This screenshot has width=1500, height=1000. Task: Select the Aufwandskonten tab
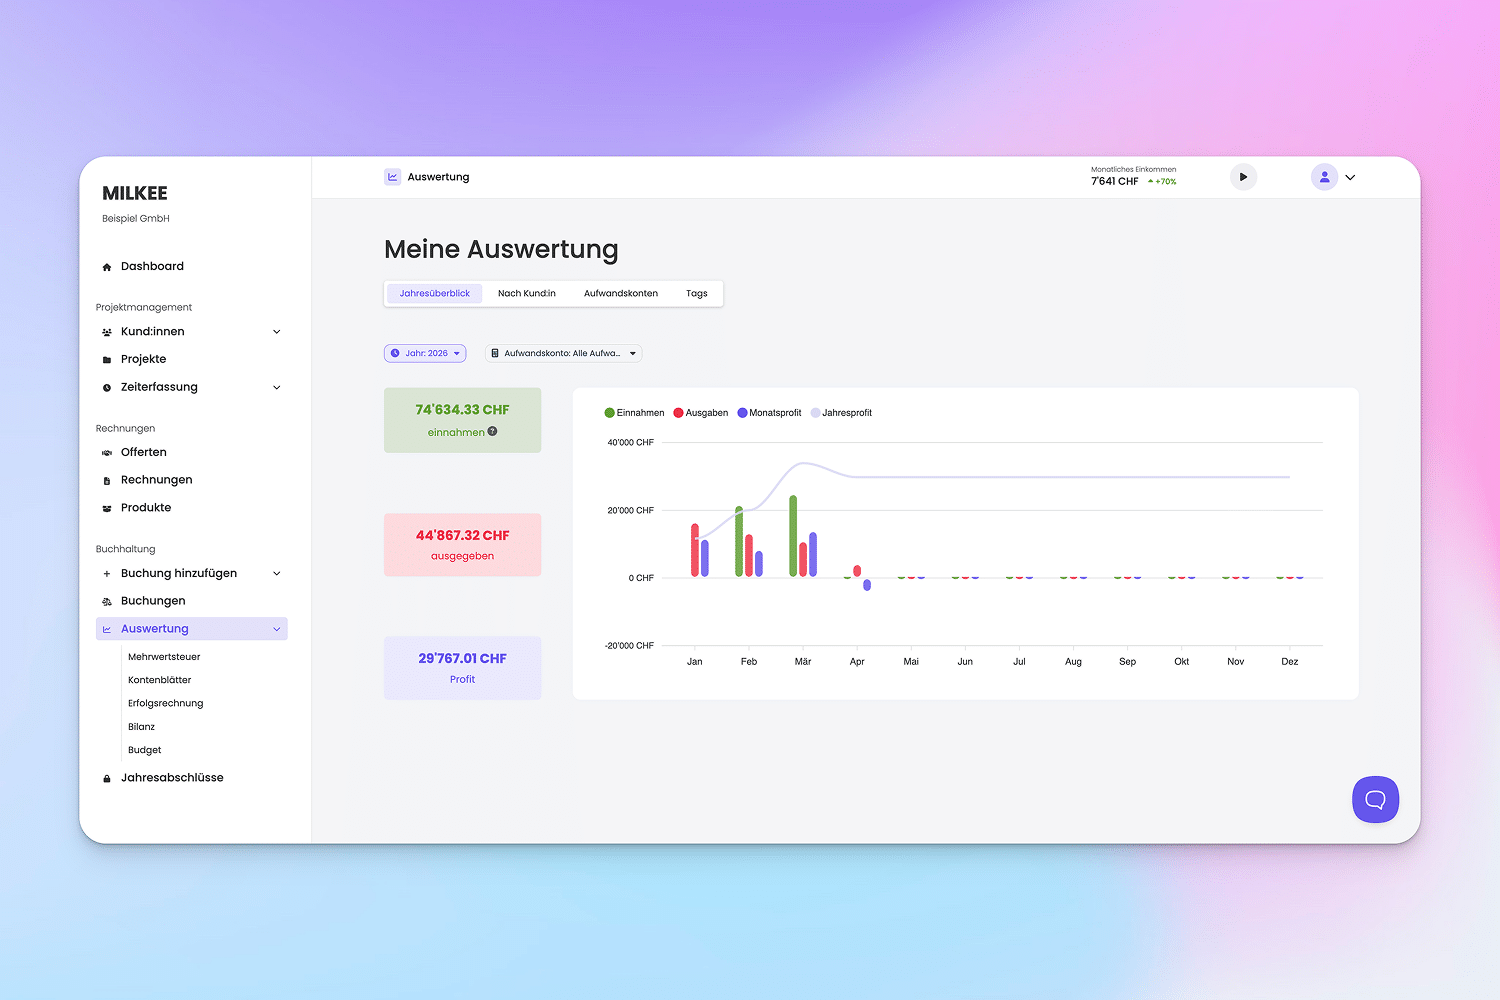[620, 293]
